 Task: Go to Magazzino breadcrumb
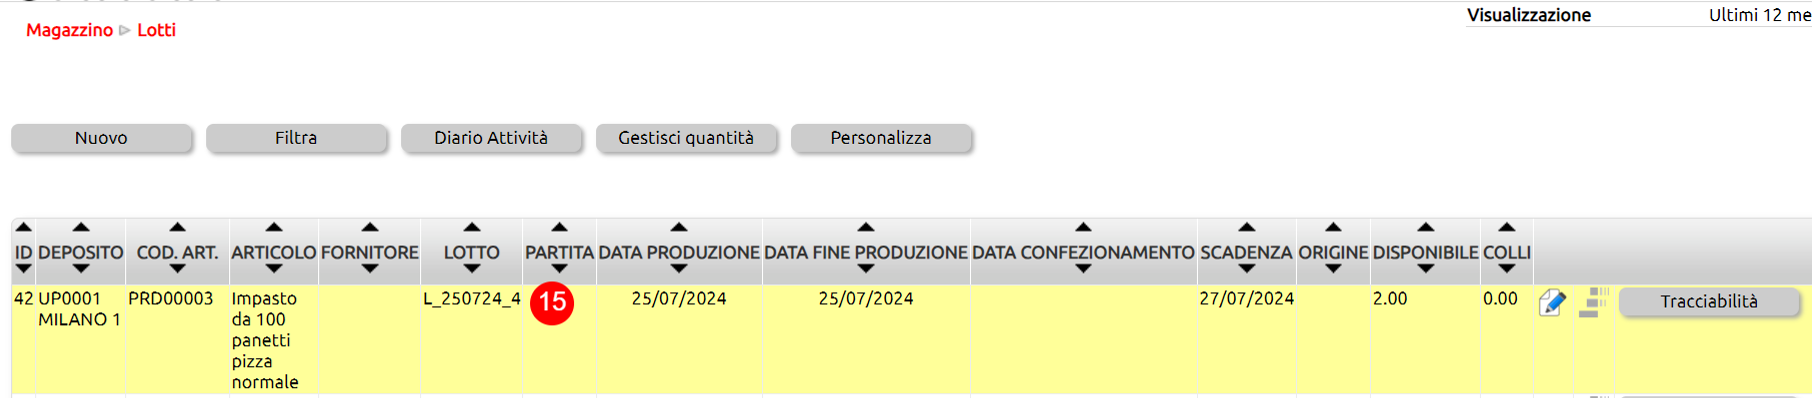click(69, 30)
